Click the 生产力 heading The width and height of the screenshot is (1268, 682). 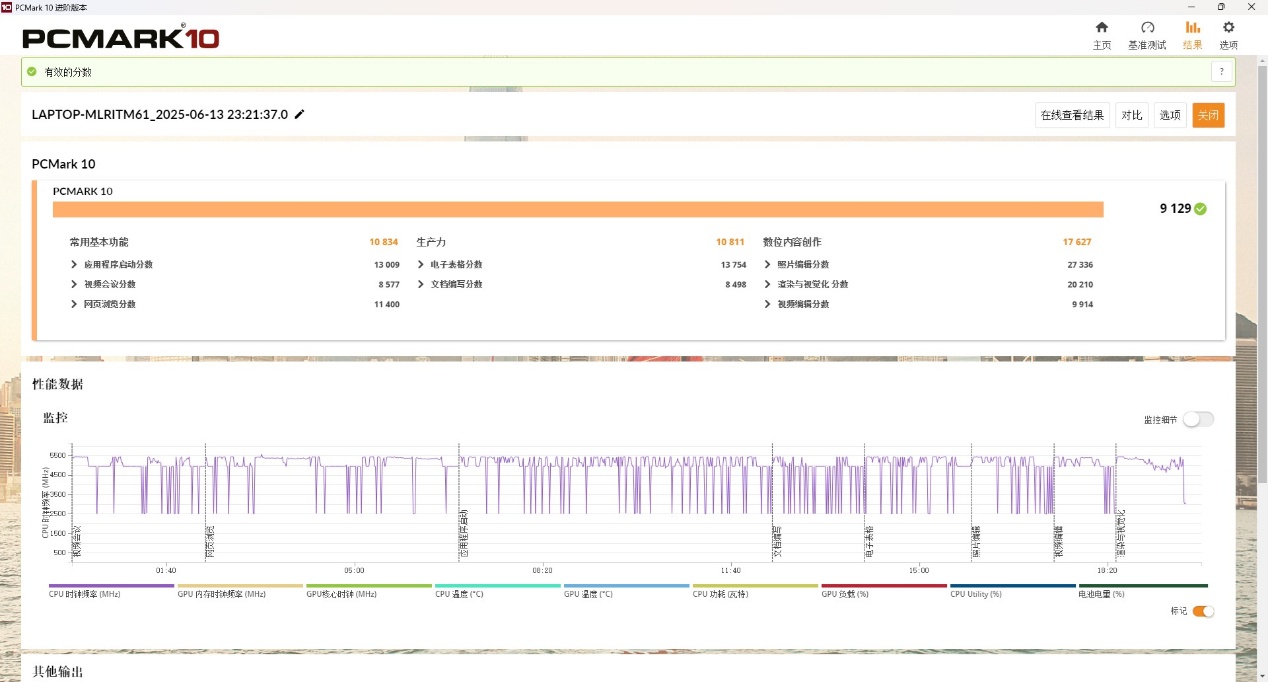coord(431,242)
